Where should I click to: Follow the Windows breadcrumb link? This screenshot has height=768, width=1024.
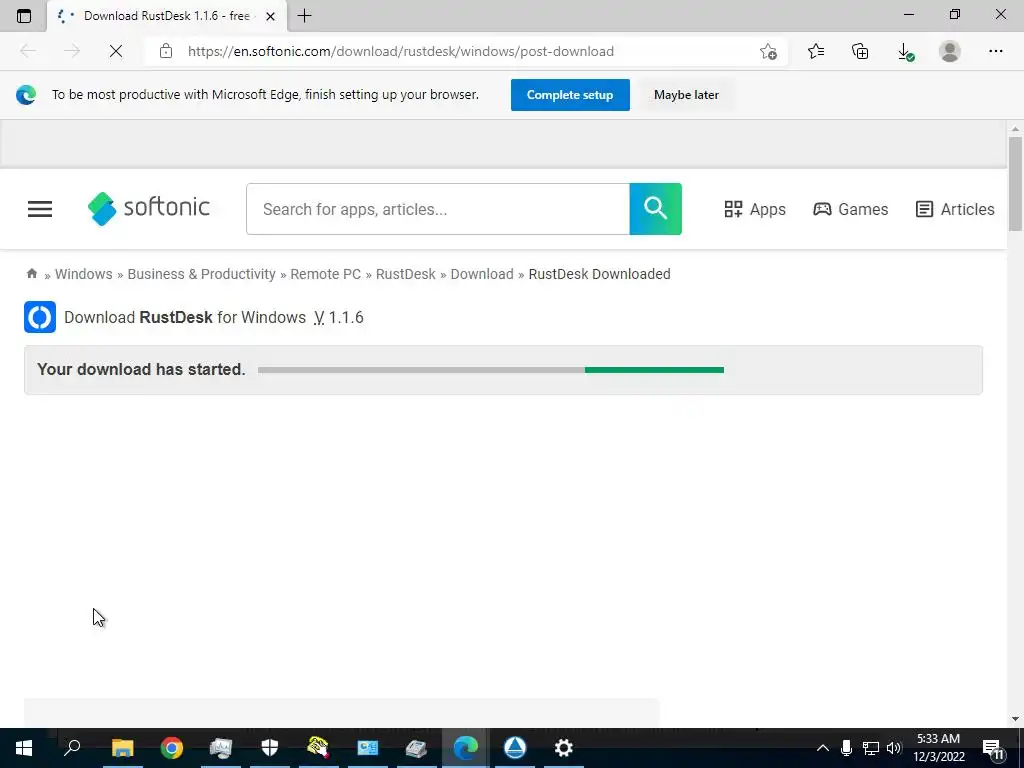[x=84, y=274]
